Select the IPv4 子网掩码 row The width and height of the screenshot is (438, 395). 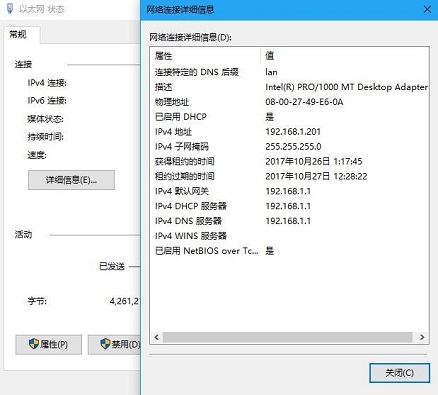point(289,147)
